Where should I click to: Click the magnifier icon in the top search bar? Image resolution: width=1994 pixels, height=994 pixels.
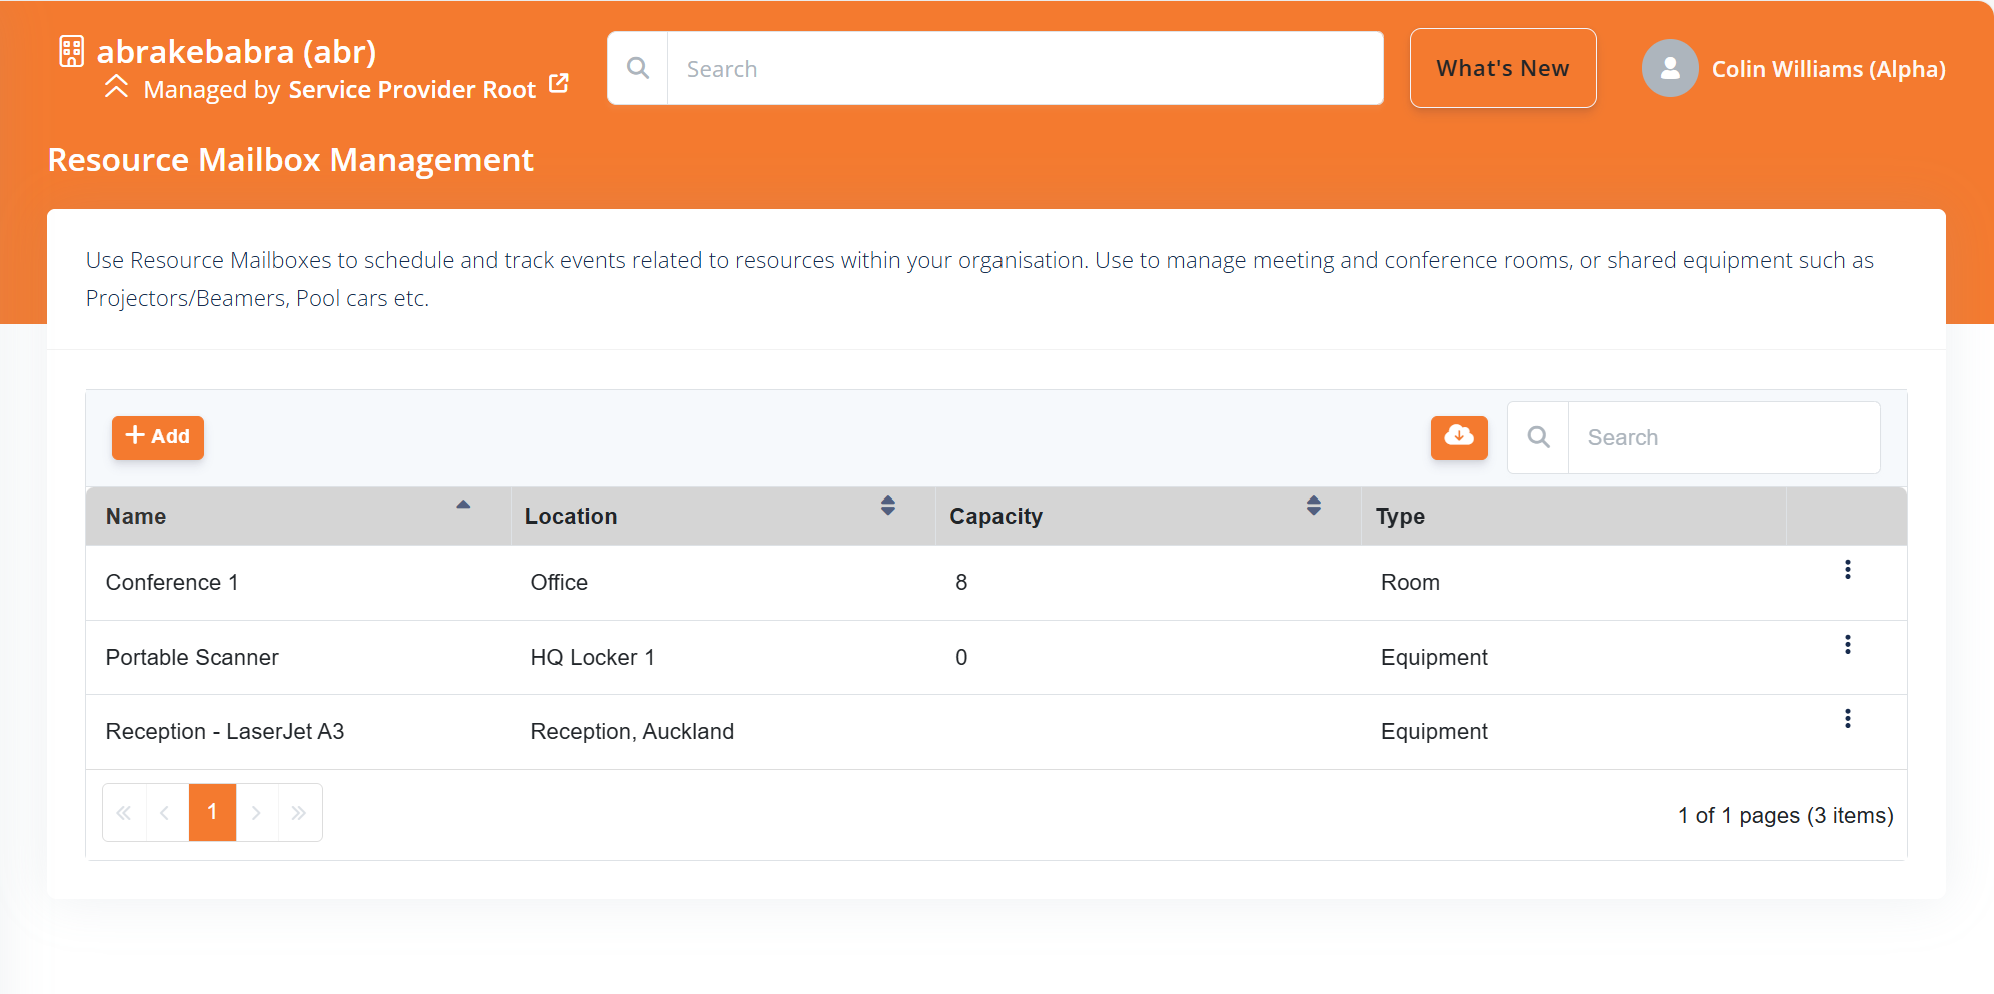coord(638,68)
